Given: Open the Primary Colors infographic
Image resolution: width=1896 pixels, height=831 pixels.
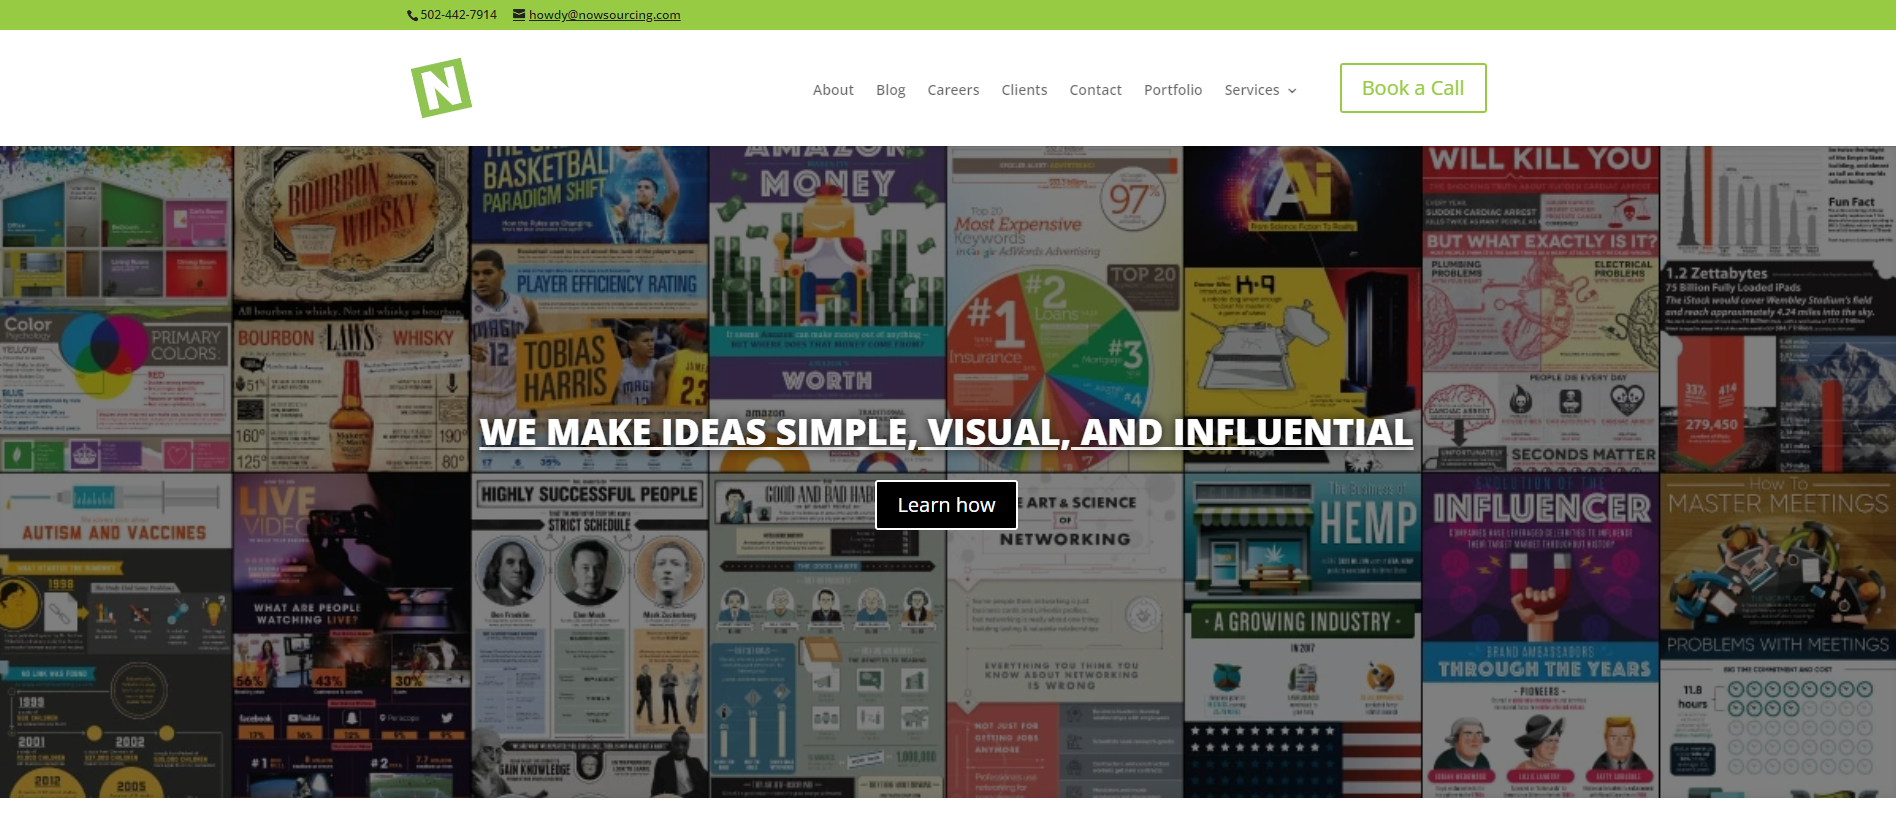Looking at the screenshot, I should point(116,309).
